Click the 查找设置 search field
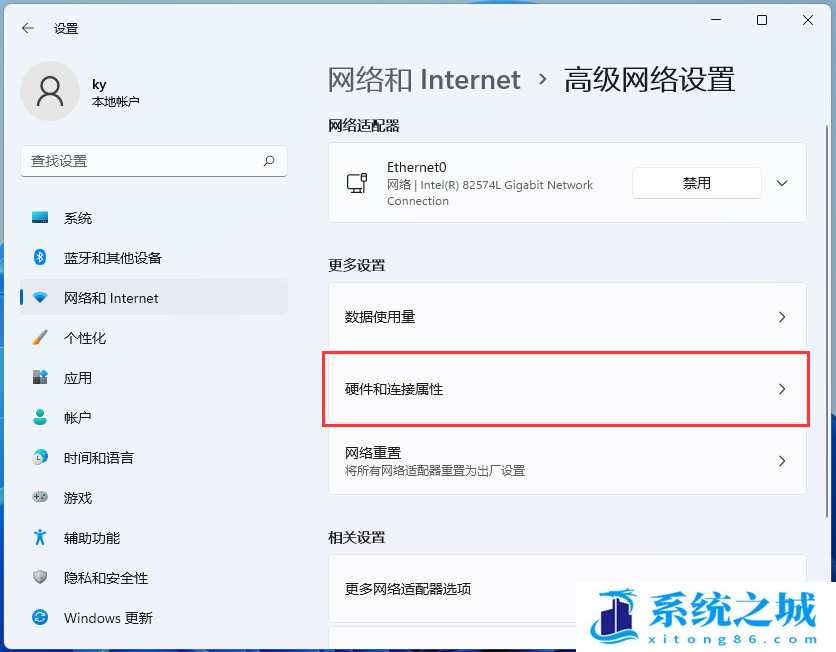The width and height of the screenshot is (836, 652). tap(140, 161)
